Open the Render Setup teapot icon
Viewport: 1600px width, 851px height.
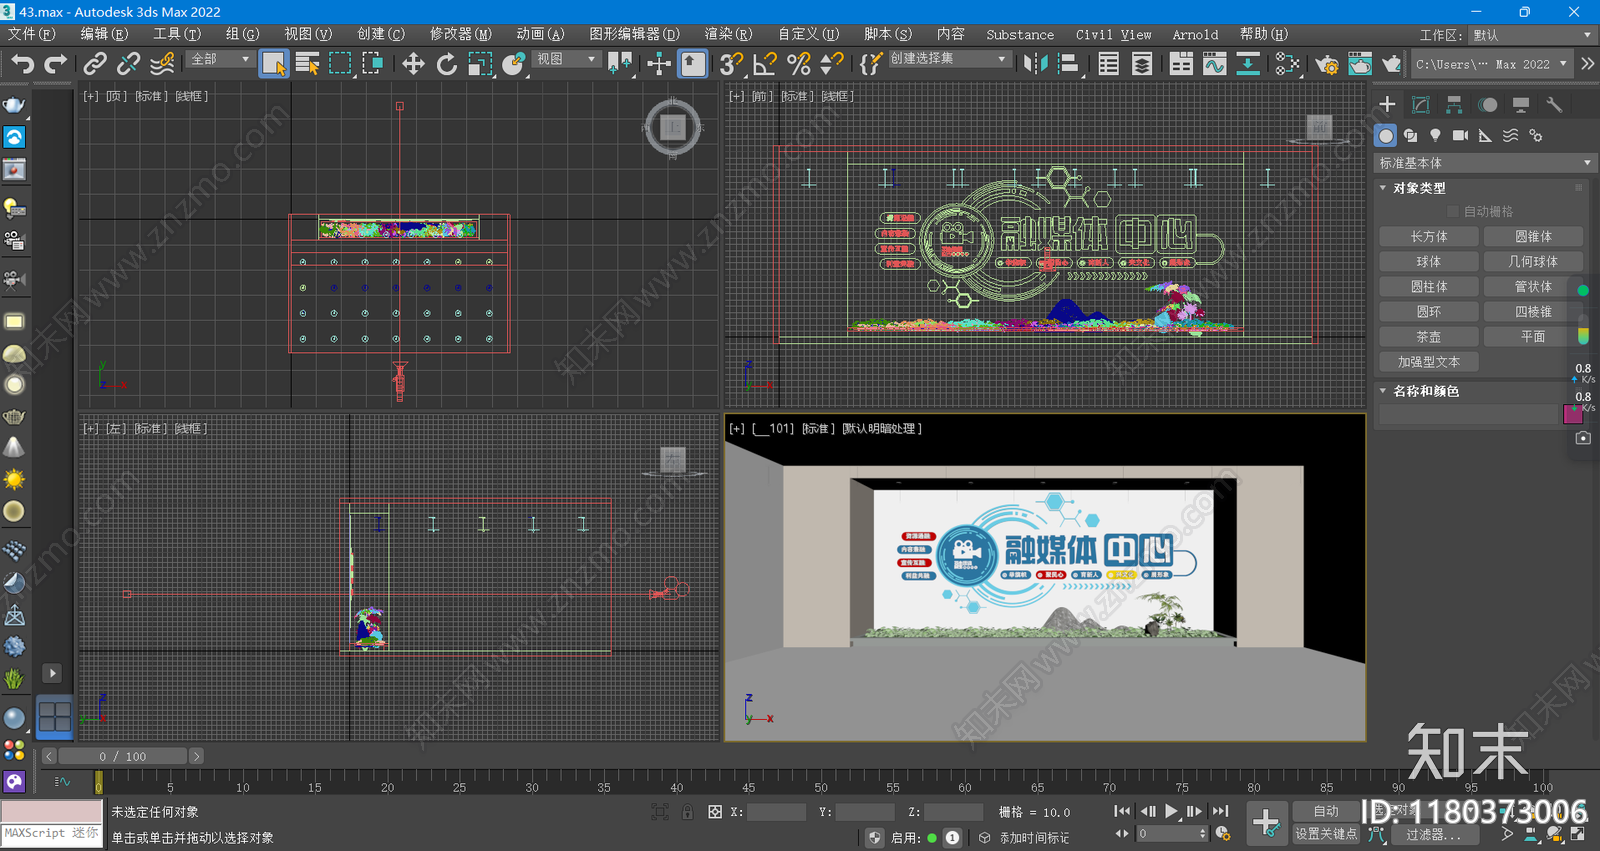pyautogui.click(x=1327, y=64)
